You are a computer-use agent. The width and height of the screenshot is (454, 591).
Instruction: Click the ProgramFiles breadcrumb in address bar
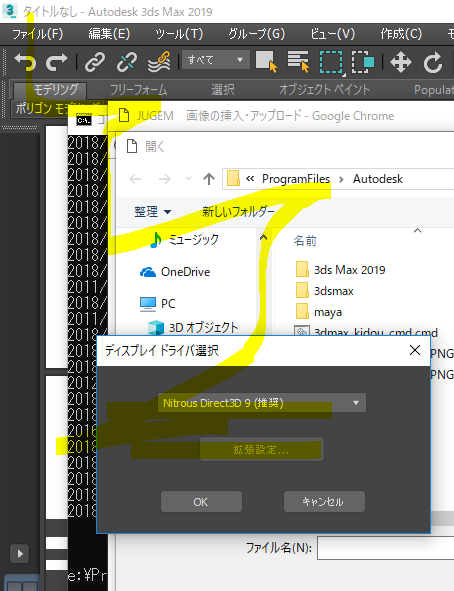tap(296, 179)
